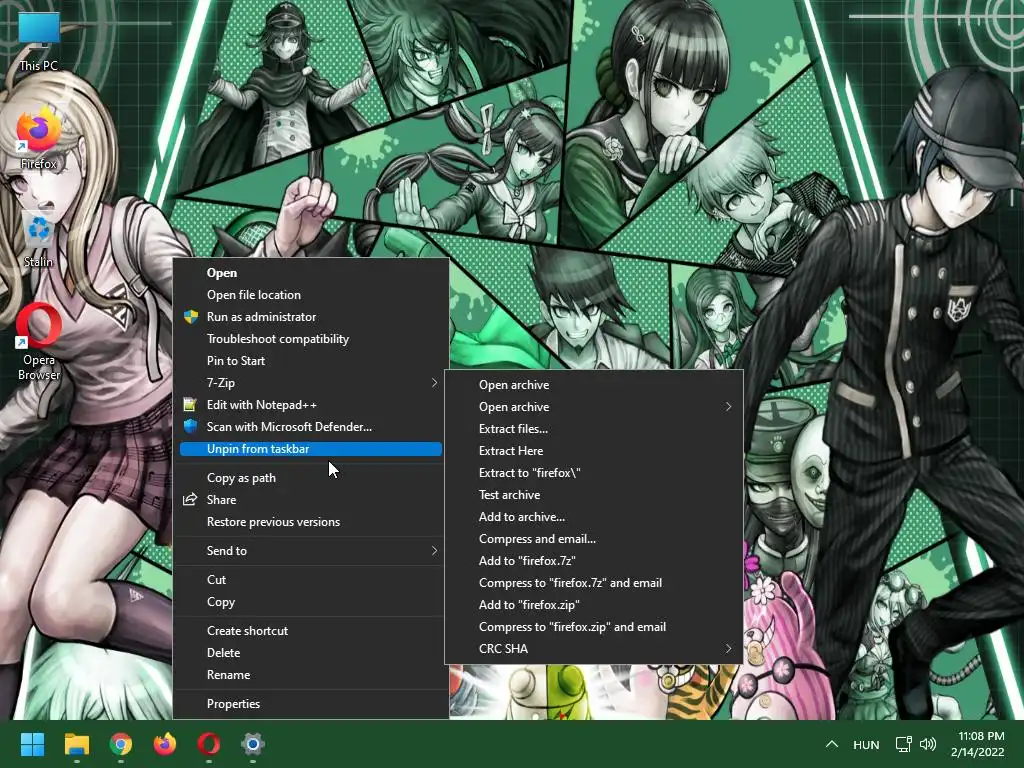Expand the CRC SHA submenu
The height and width of the screenshot is (768, 1024).
point(594,648)
